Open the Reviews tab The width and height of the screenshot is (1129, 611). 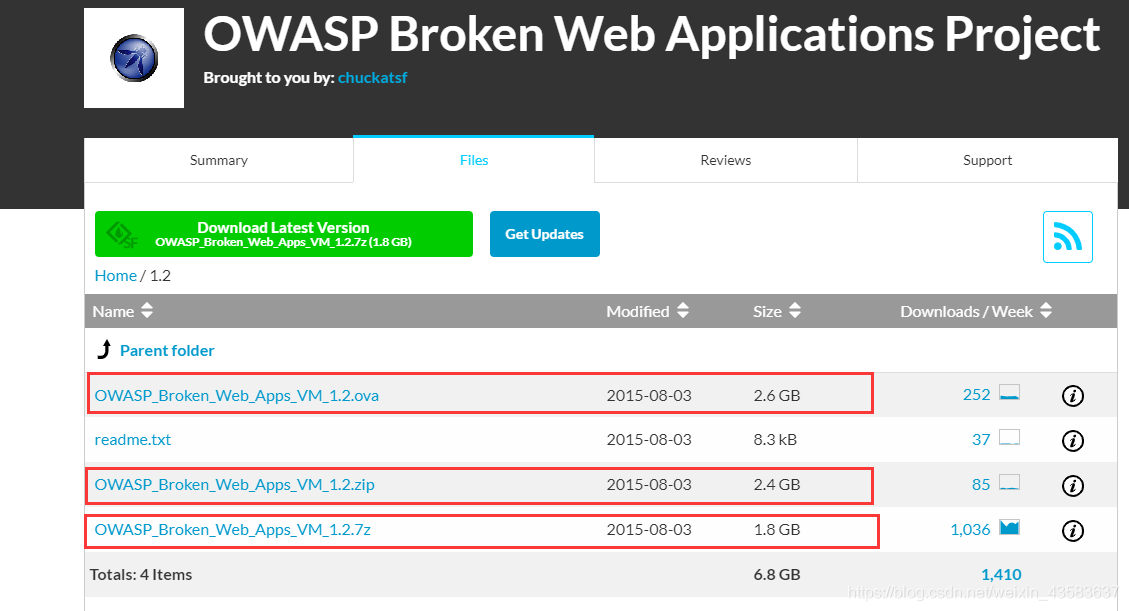[726, 160]
